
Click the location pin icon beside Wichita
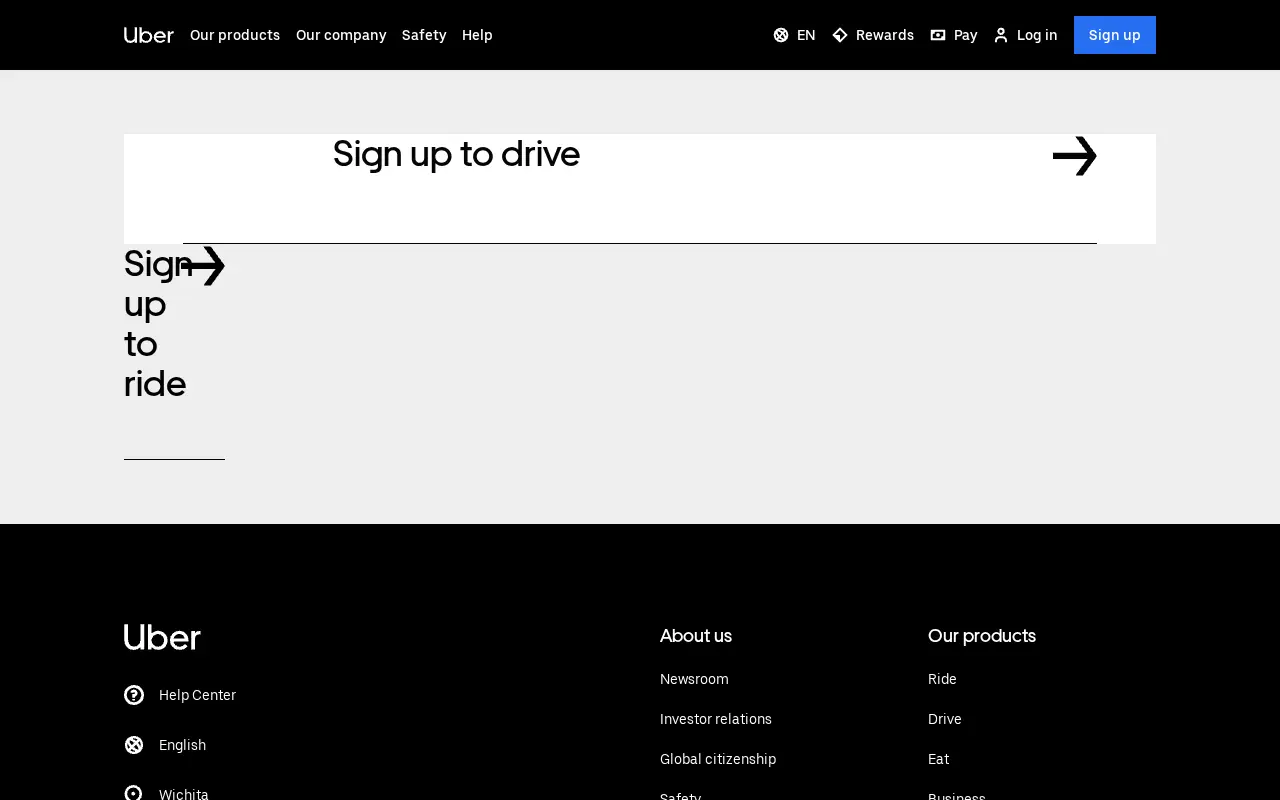click(134, 793)
